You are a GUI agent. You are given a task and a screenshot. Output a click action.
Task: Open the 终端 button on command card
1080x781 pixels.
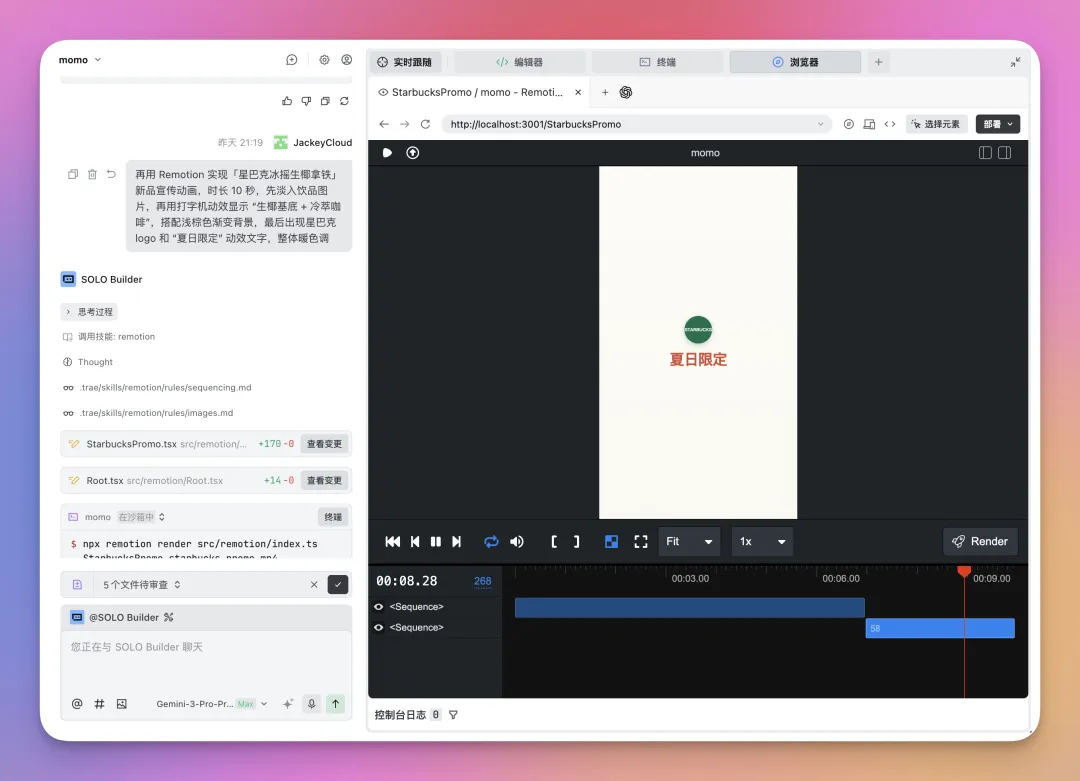tap(333, 517)
